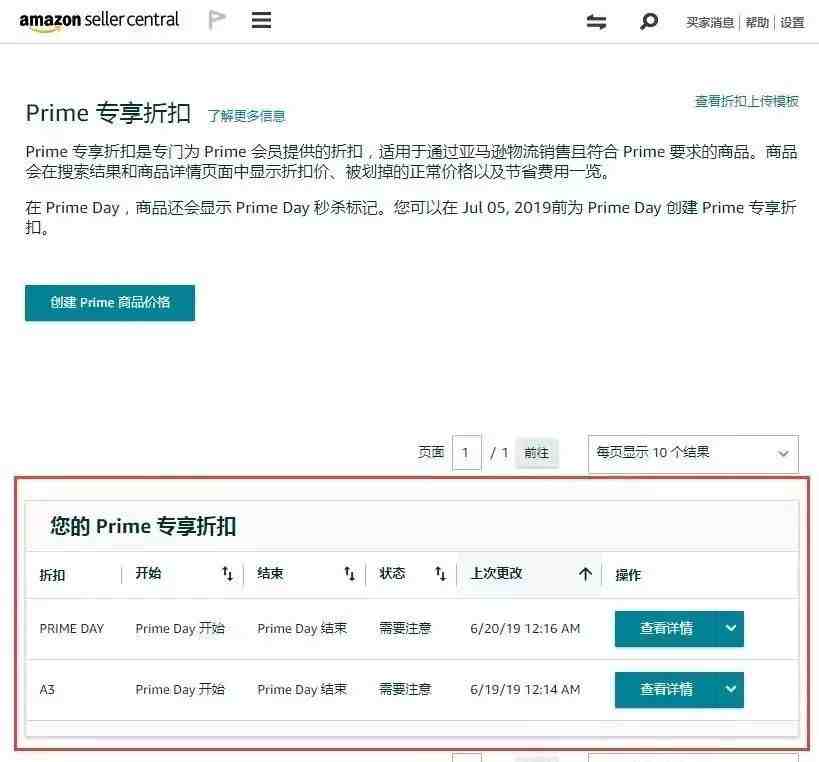
Task: Sort by 上次更改 up arrow
Action: 586,574
